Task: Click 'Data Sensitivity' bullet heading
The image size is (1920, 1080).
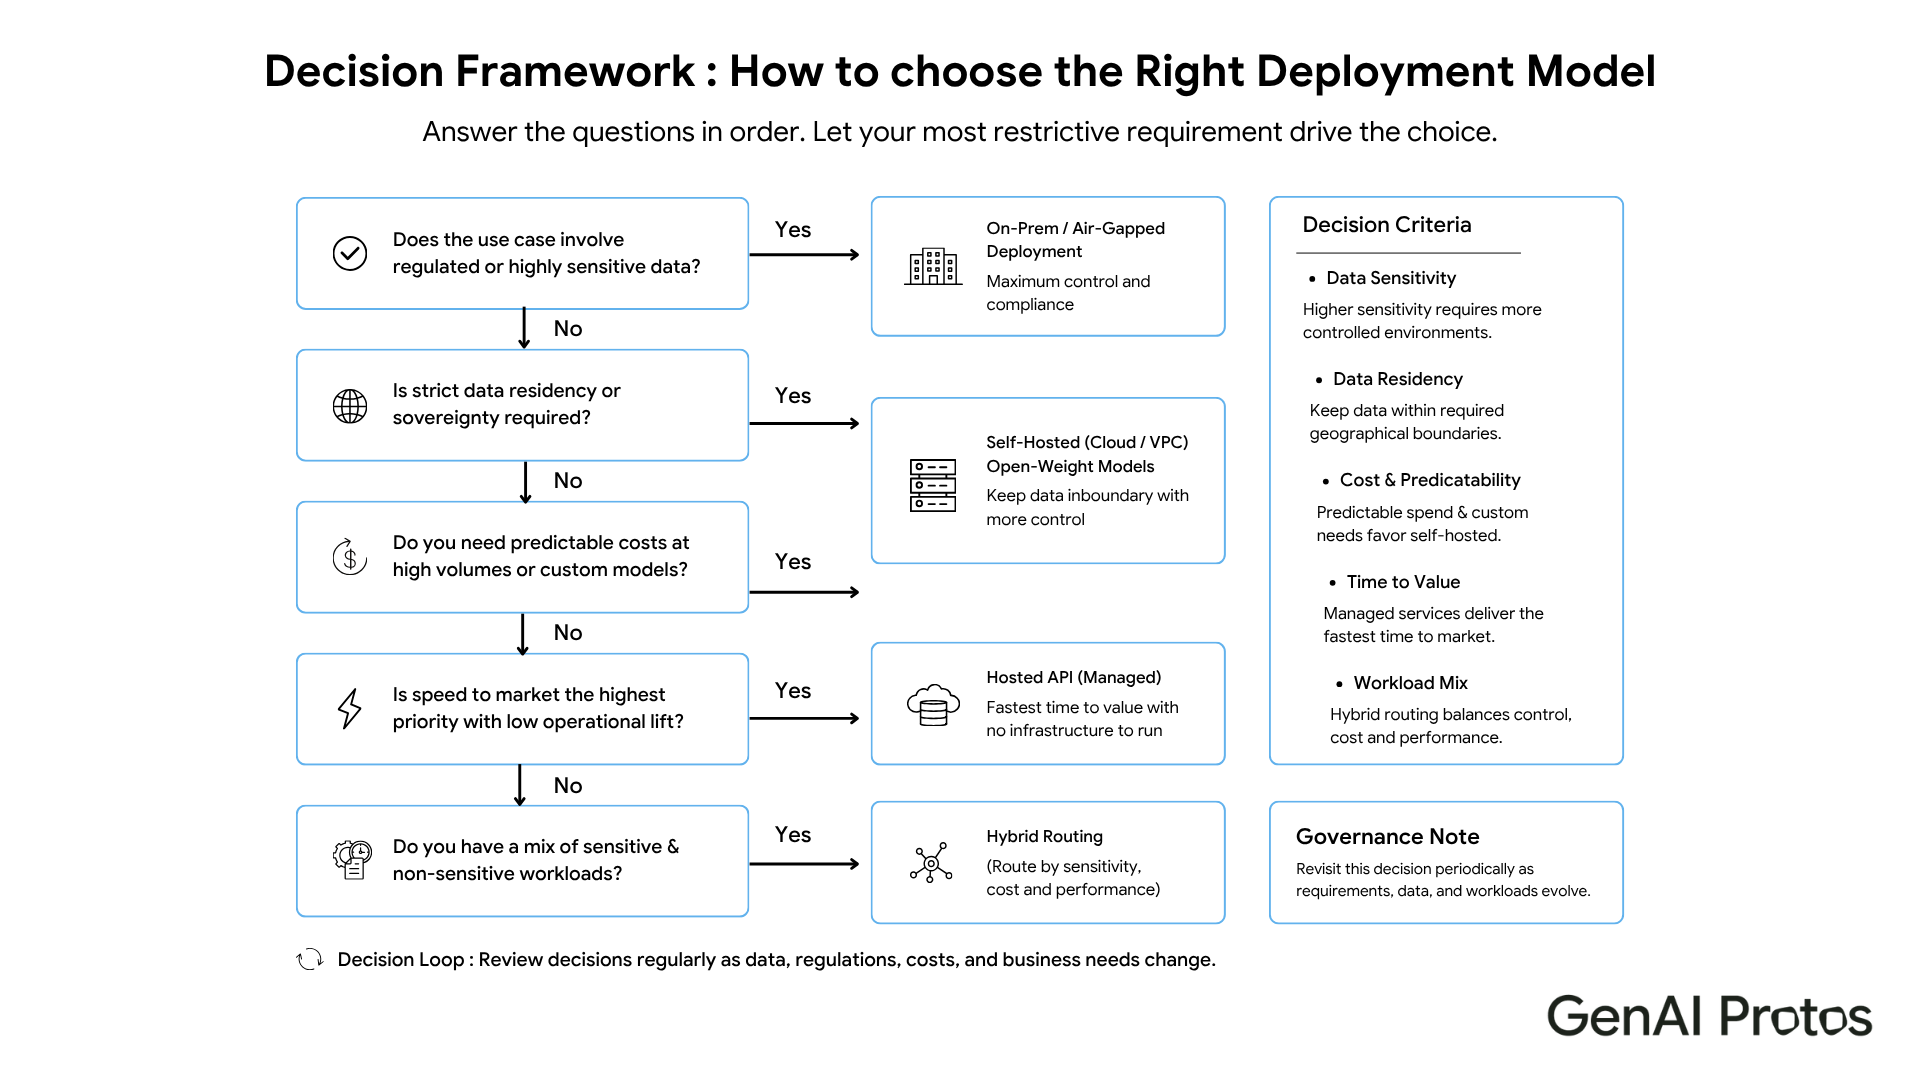Action: [x=1390, y=278]
